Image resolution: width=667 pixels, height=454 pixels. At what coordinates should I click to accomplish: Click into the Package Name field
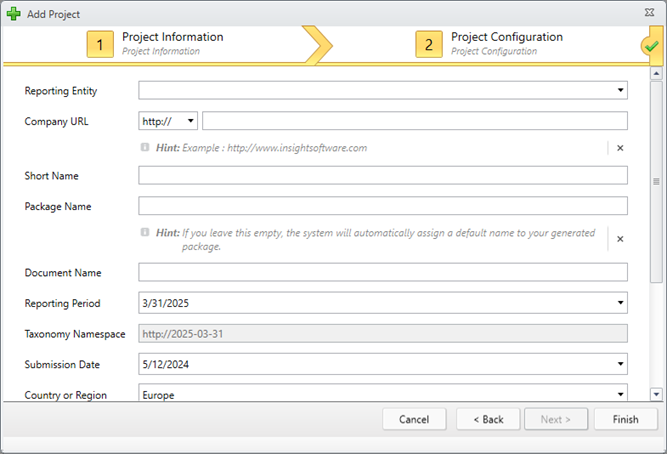tap(383, 206)
